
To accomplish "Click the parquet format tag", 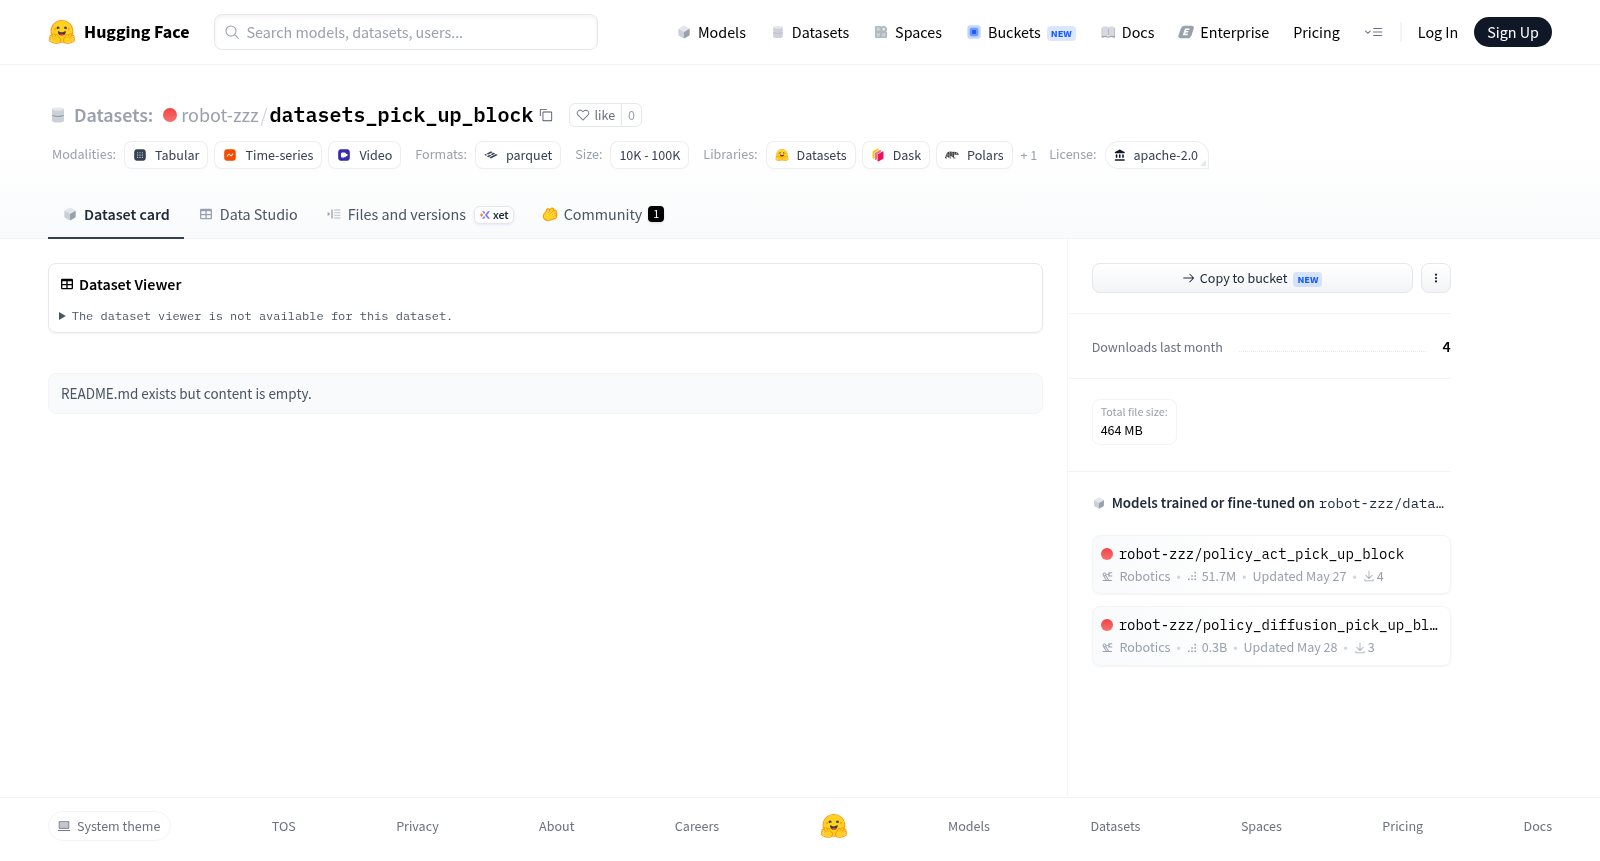I will coord(518,155).
